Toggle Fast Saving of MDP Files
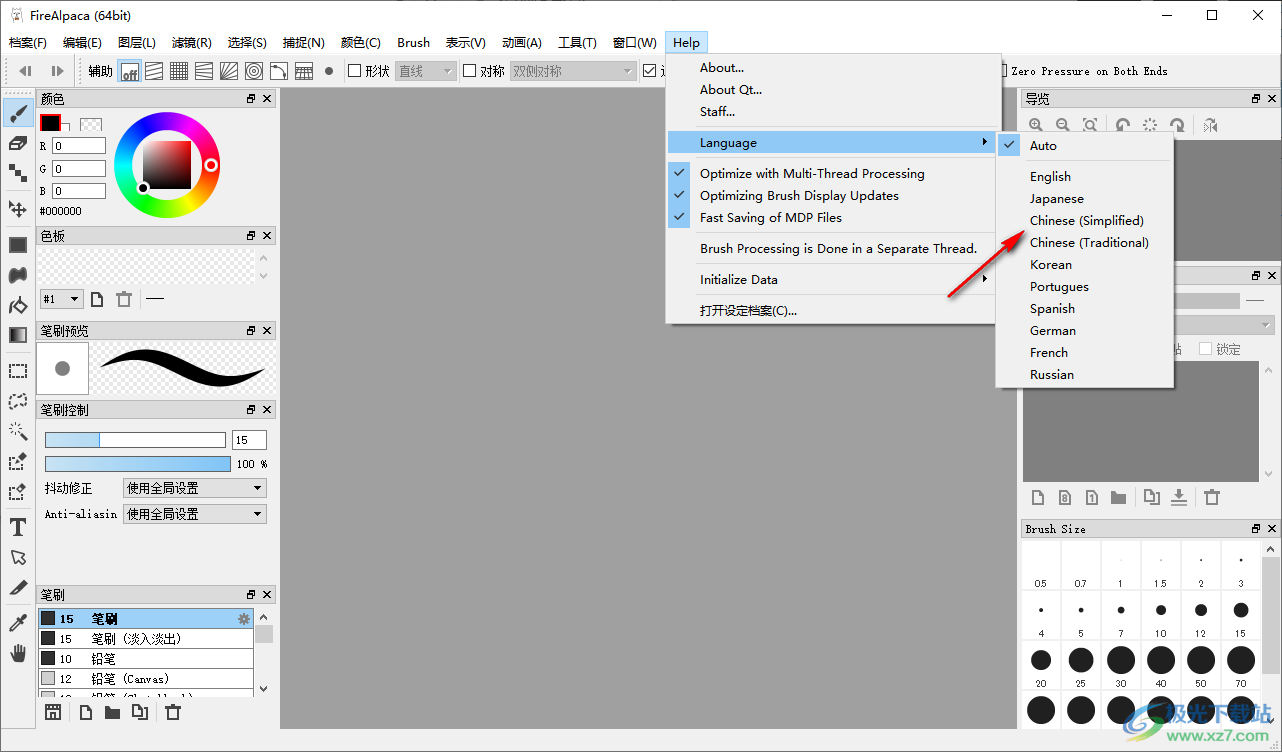Viewport: 1282px width, 752px height. click(830, 217)
